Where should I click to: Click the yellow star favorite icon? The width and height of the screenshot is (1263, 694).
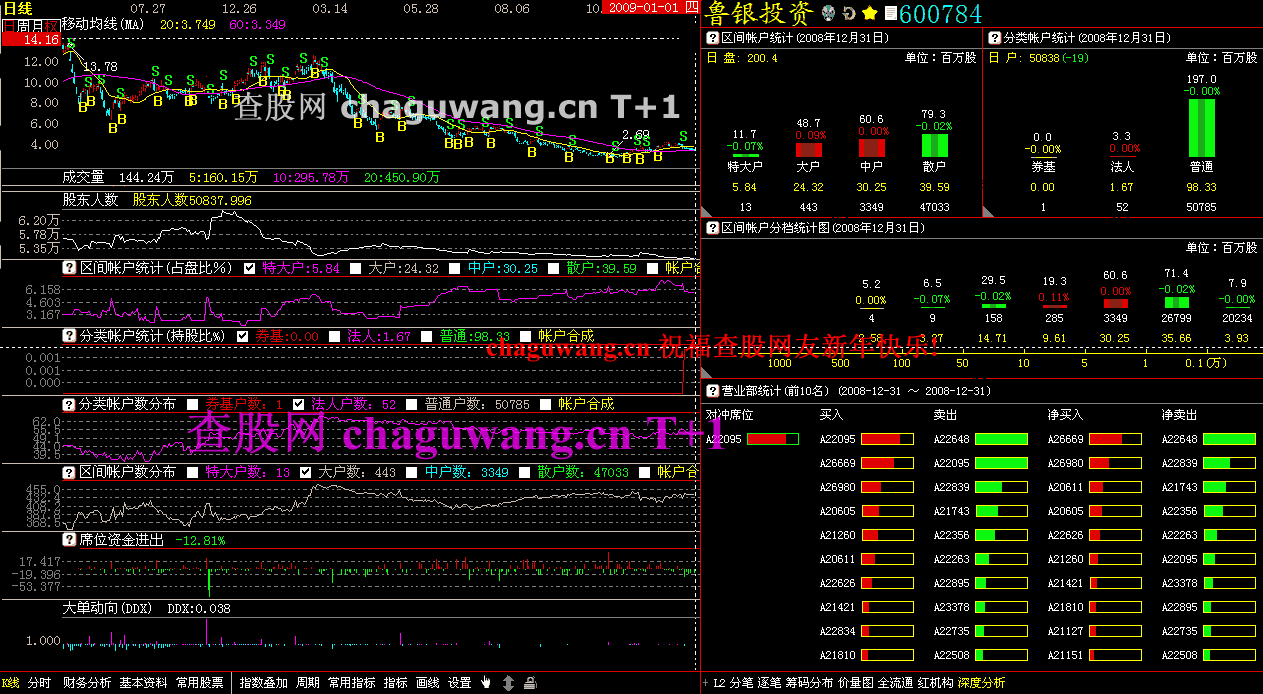(870, 13)
